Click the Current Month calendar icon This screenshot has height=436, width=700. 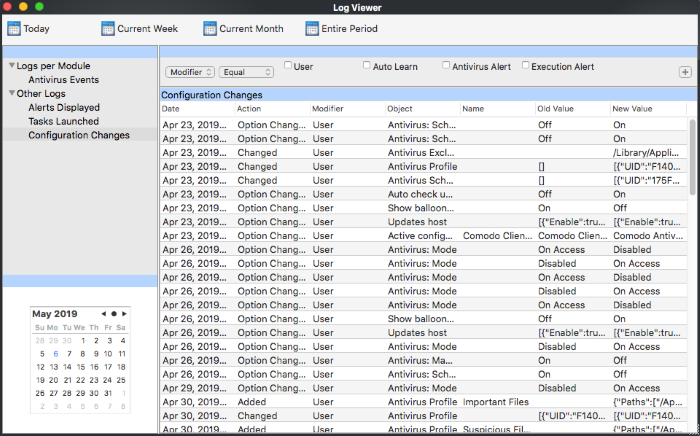pyautogui.click(x=210, y=29)
